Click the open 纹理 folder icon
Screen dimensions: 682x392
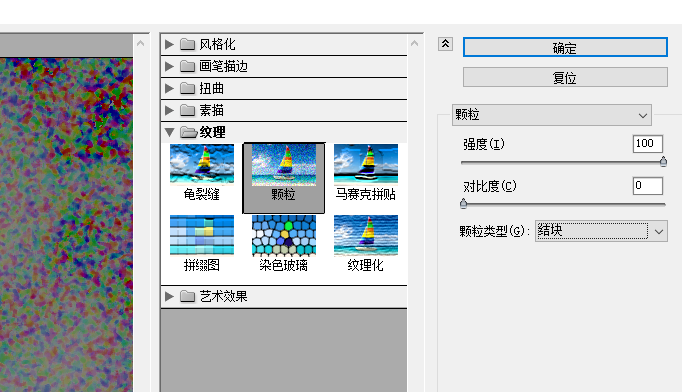[188, 132]
